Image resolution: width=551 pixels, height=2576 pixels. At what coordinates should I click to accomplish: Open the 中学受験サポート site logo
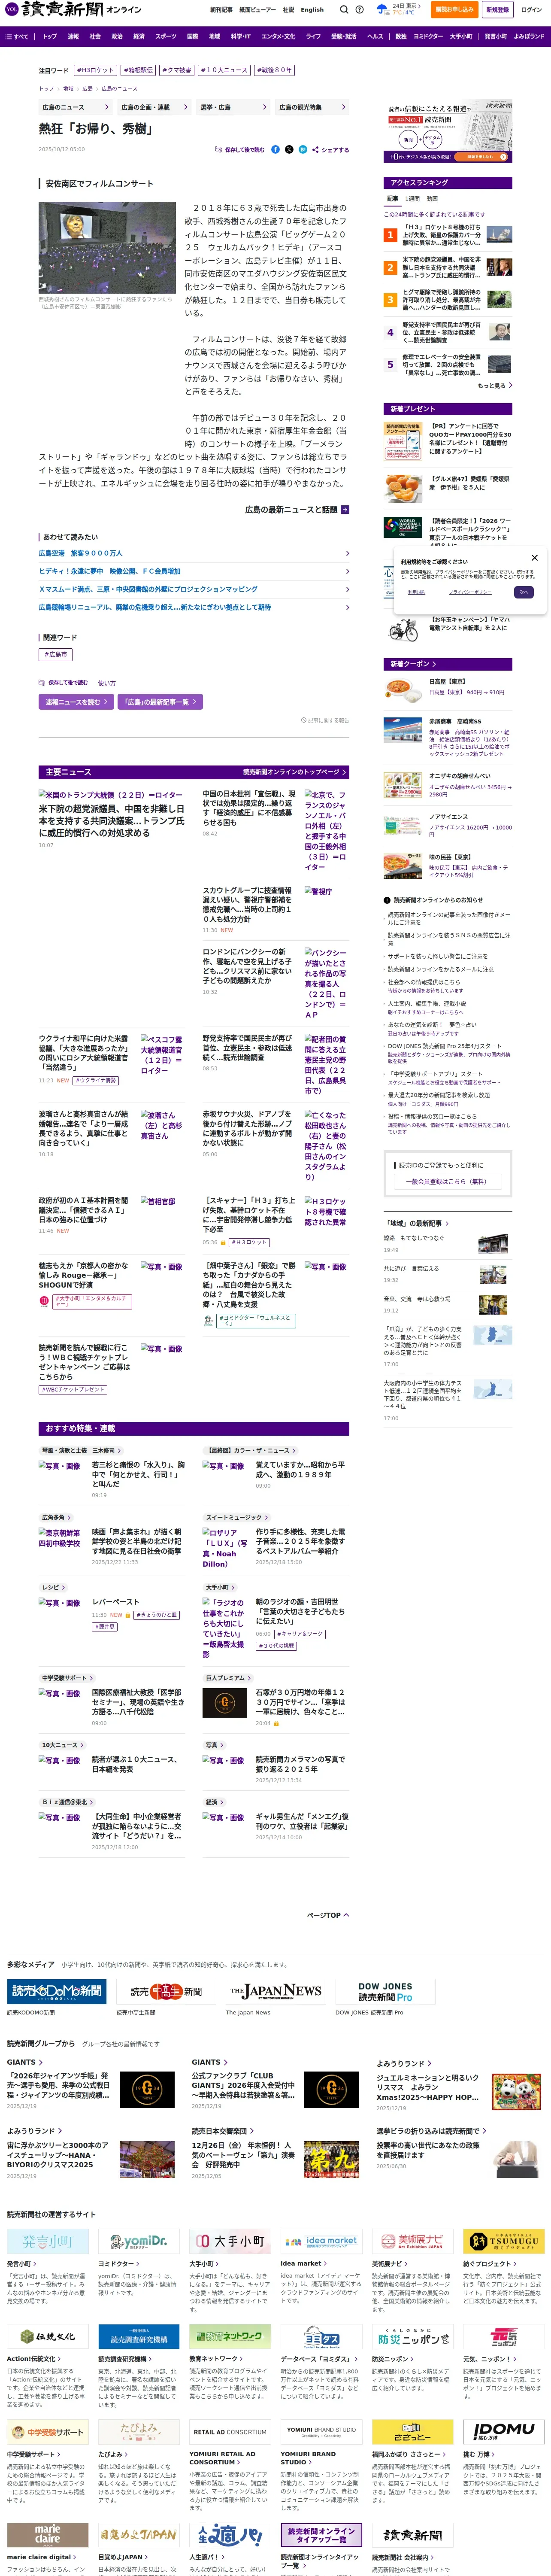tap(48, 2432)
